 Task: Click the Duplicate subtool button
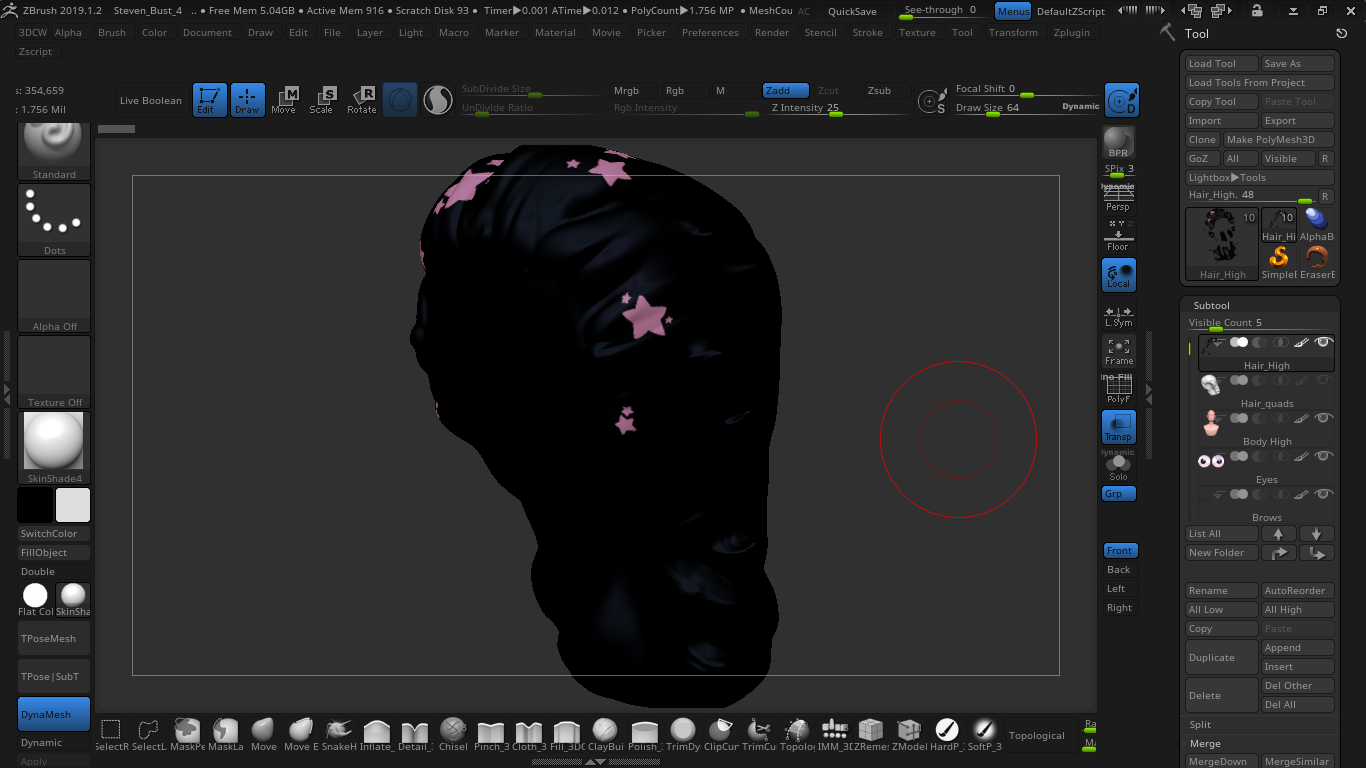pyautogui.click(x=1221, y=657)
